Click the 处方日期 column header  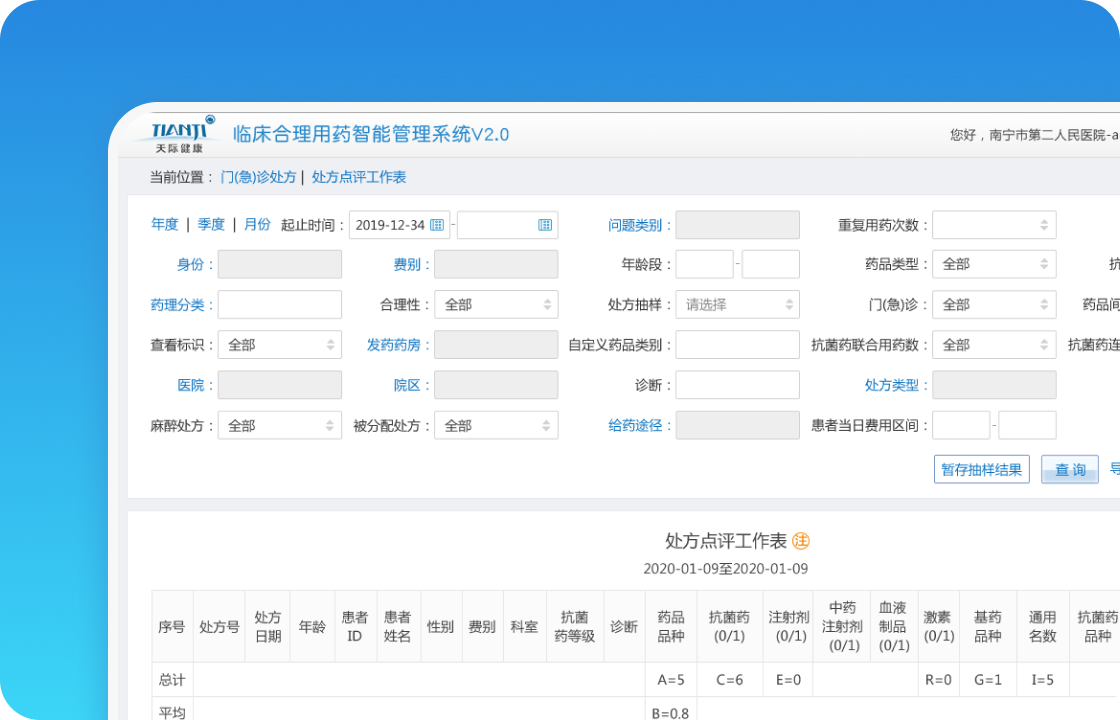click(x=268, y=626)
